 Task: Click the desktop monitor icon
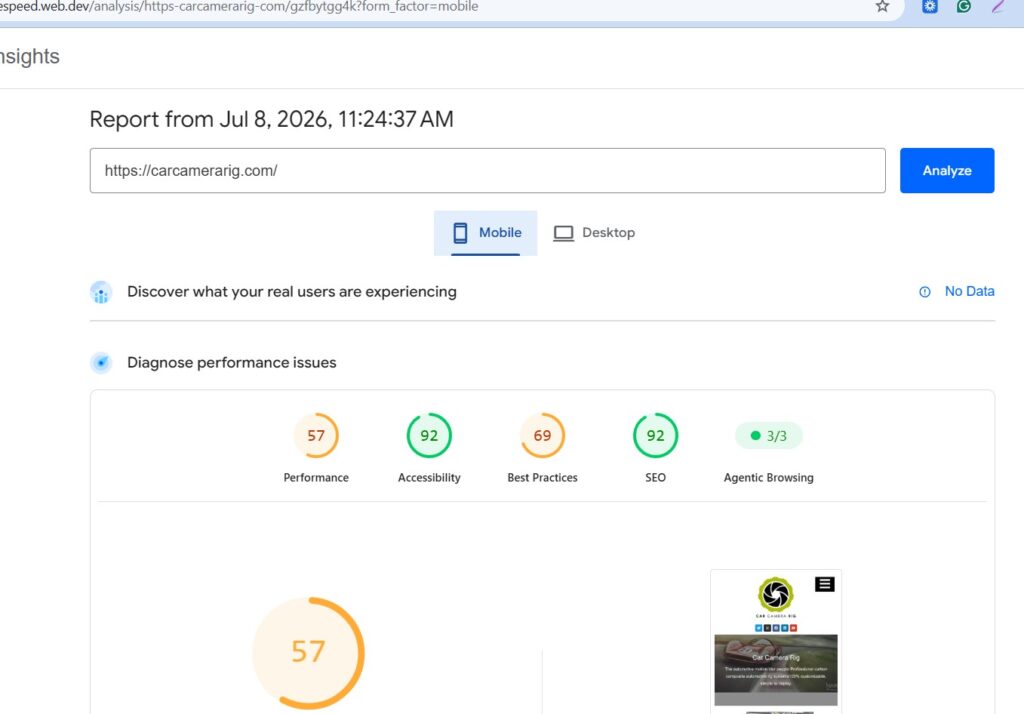tap(564, 233)
